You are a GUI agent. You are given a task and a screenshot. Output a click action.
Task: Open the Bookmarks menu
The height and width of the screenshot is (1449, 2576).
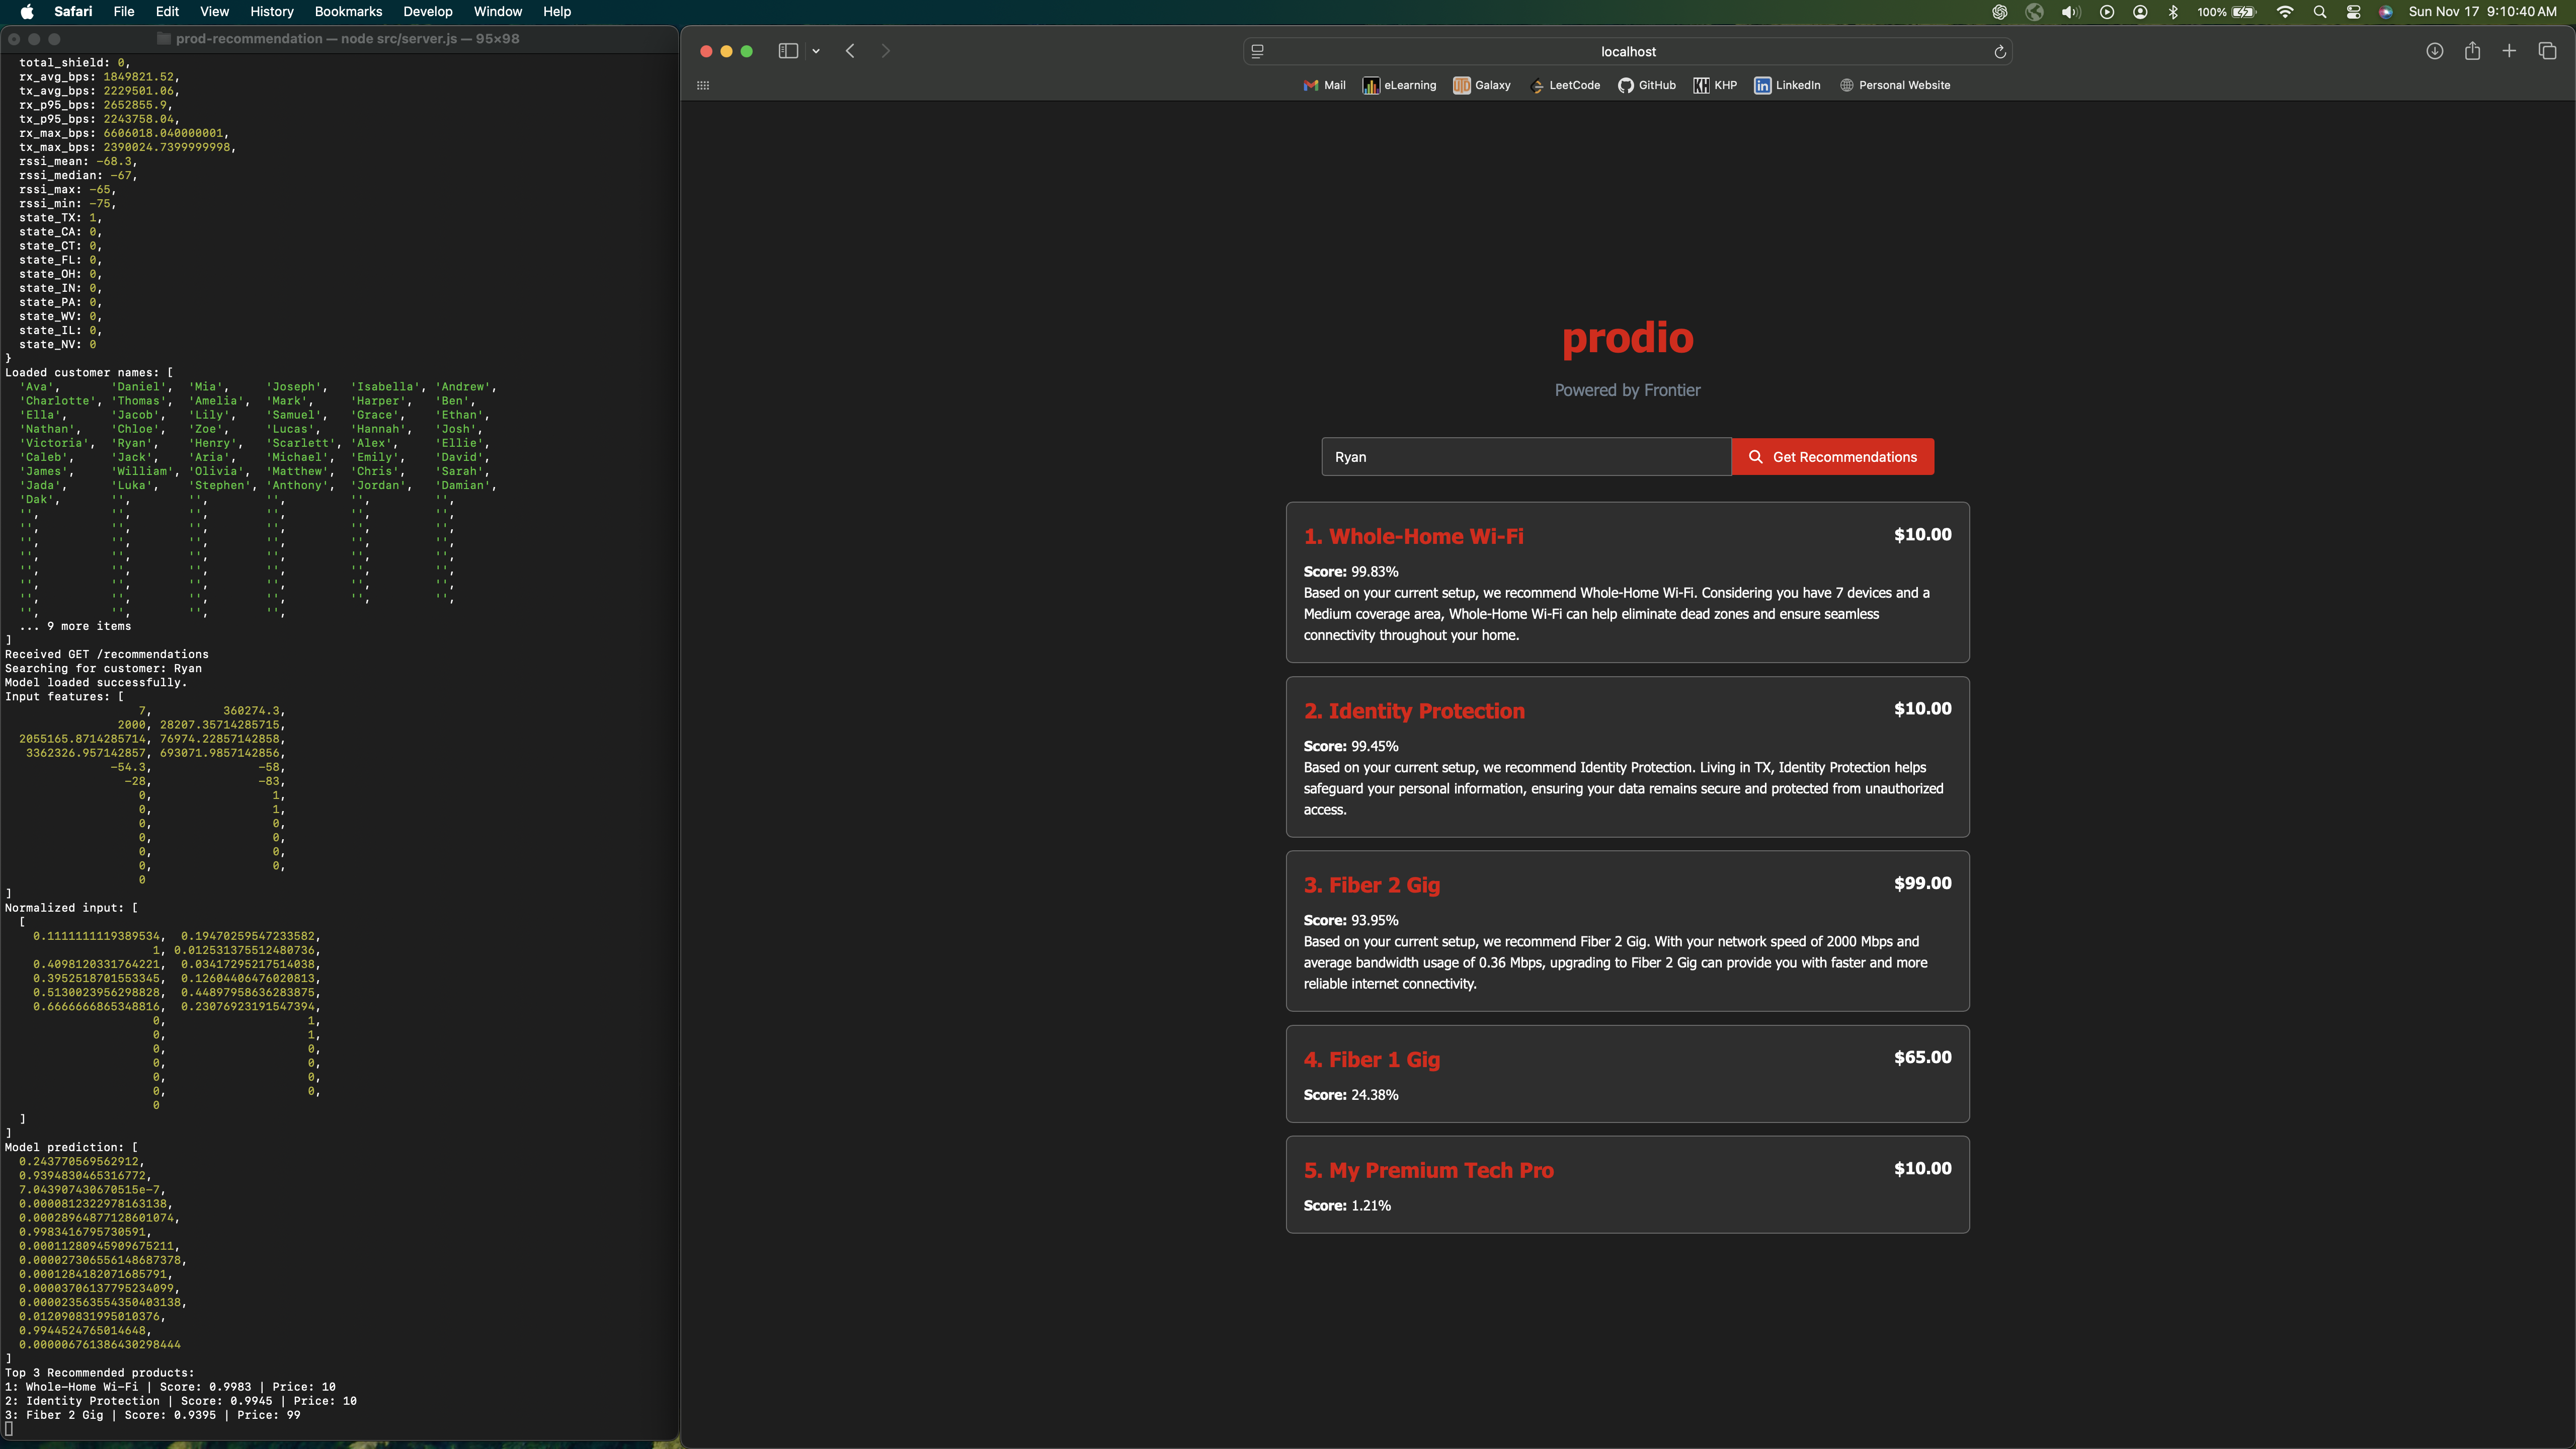coord(348,12)
